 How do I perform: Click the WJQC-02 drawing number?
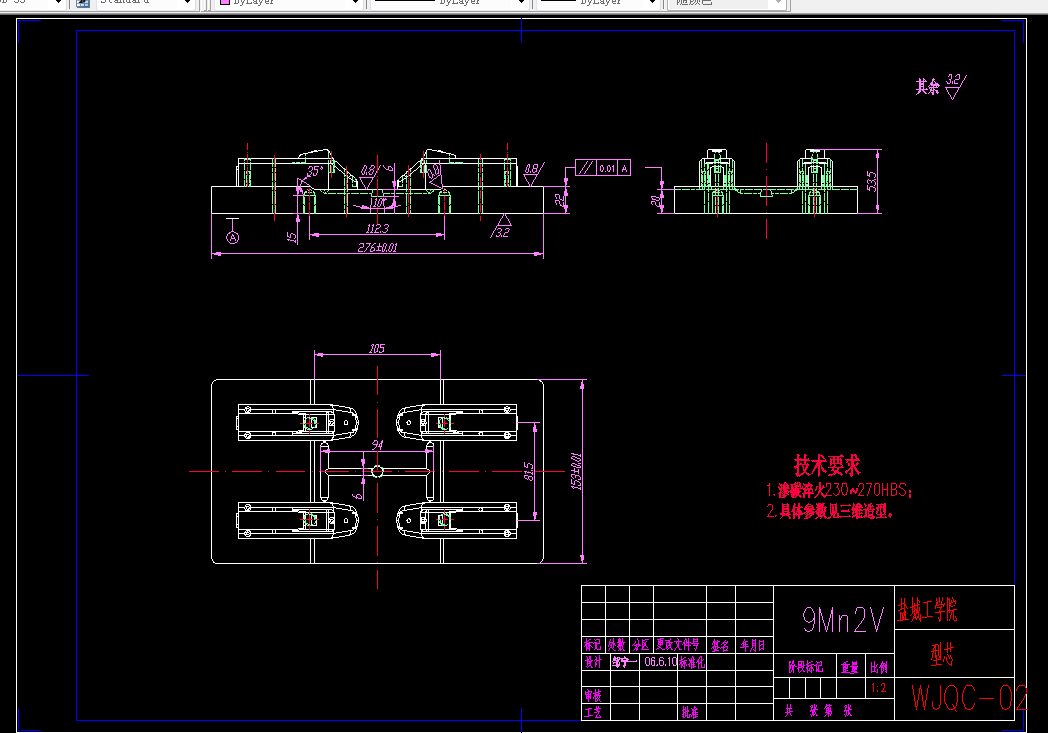coord(968,698)
